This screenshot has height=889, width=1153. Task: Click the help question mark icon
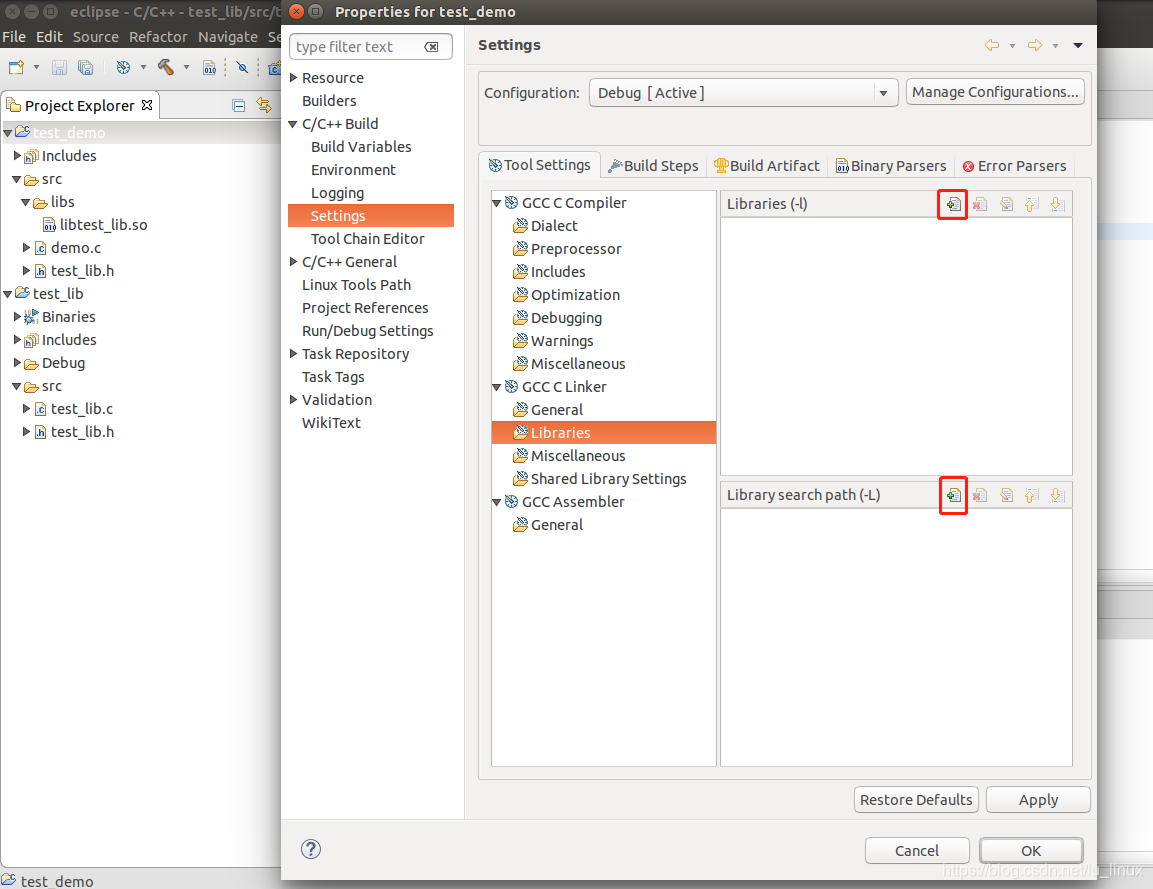tap(311, 849)
